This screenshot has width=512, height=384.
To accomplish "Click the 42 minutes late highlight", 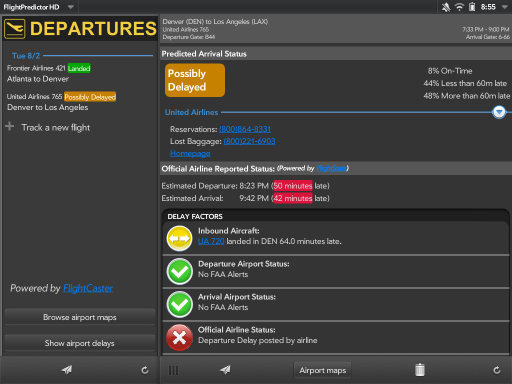I will tap(293, 198).
